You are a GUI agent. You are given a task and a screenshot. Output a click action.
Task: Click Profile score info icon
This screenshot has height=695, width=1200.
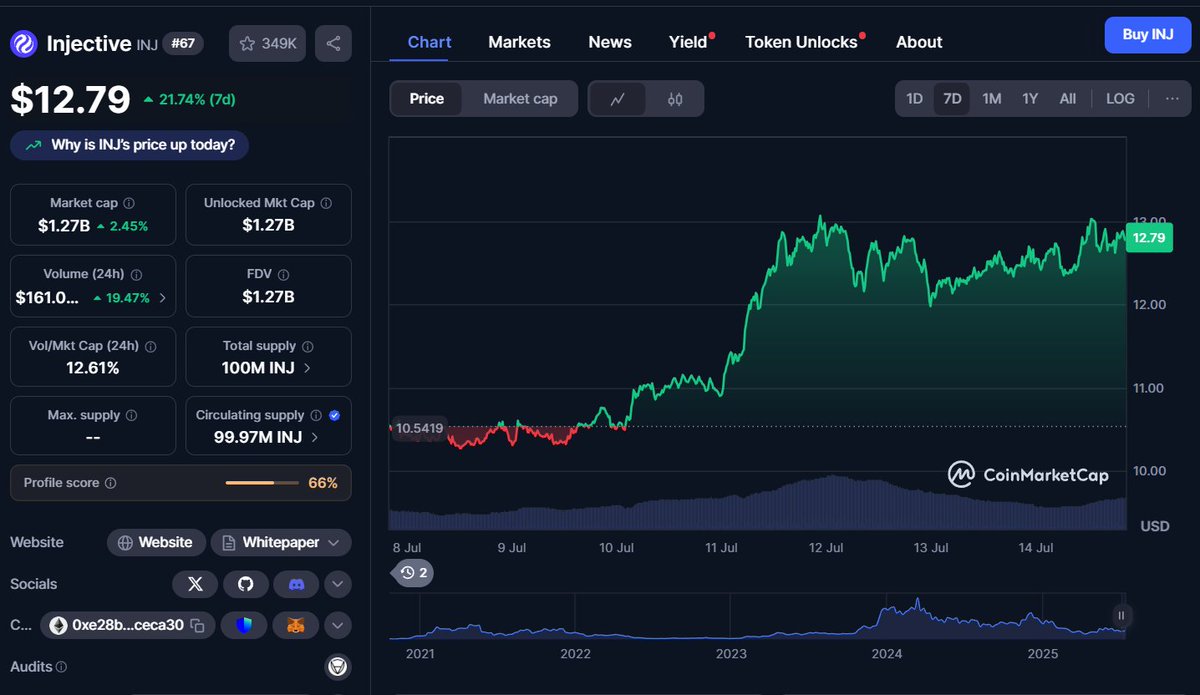[x=110, y=483]
